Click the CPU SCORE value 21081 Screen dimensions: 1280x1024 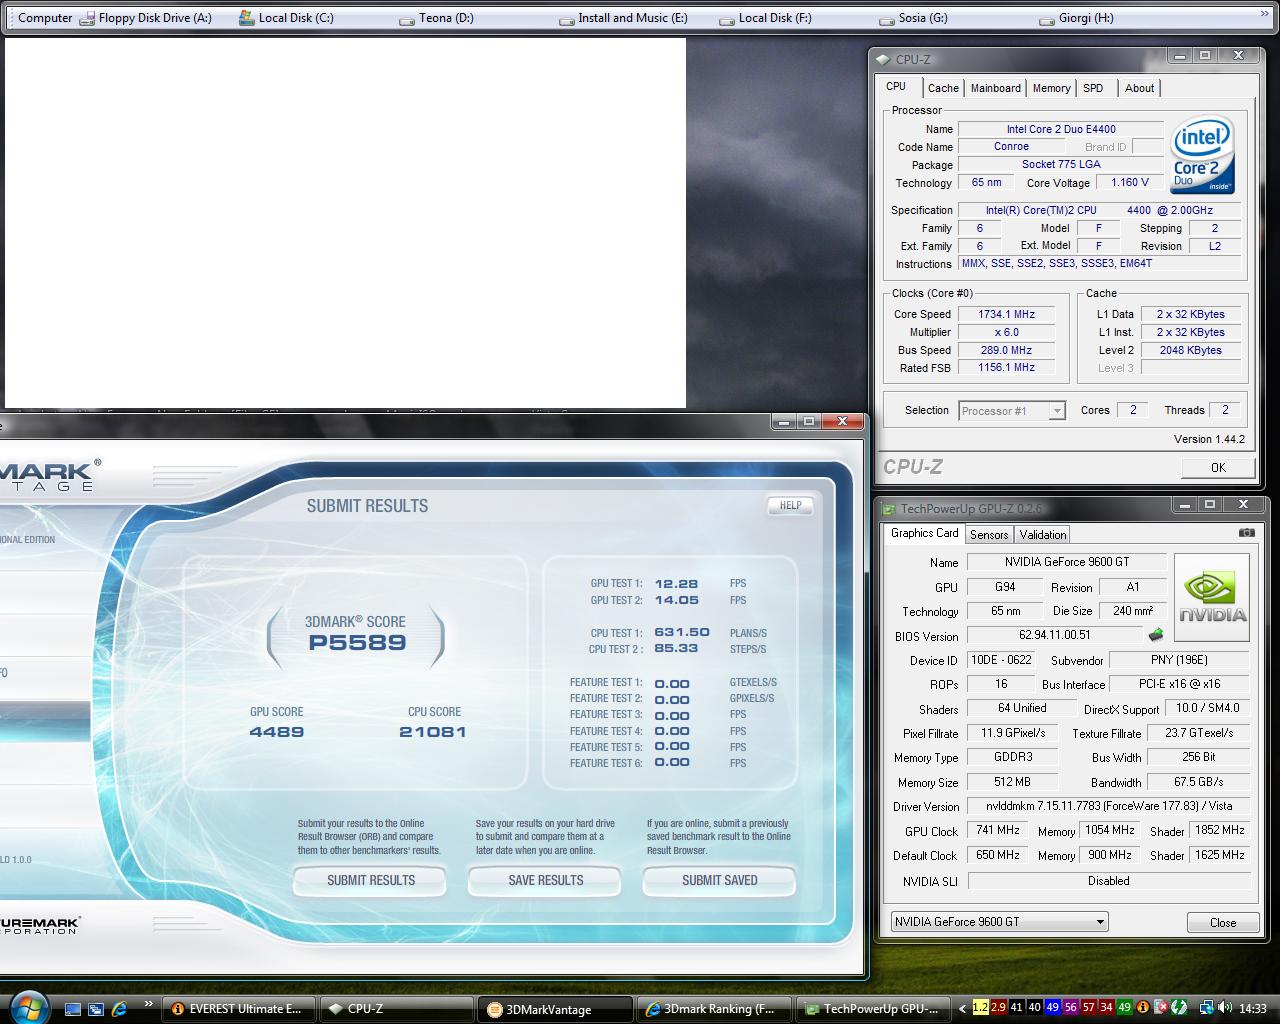[432, 732]
